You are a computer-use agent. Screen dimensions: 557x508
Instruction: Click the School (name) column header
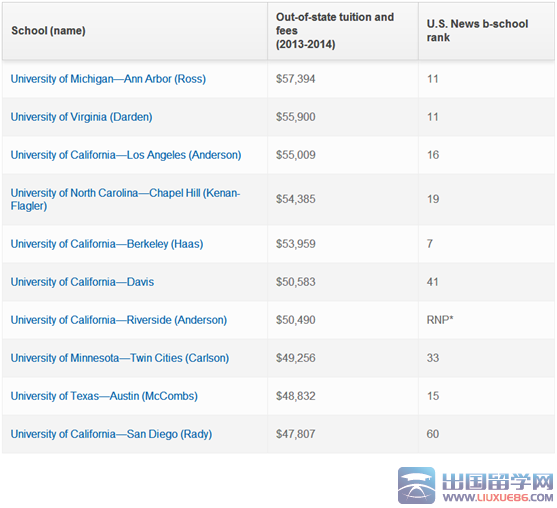pos(48,31)
